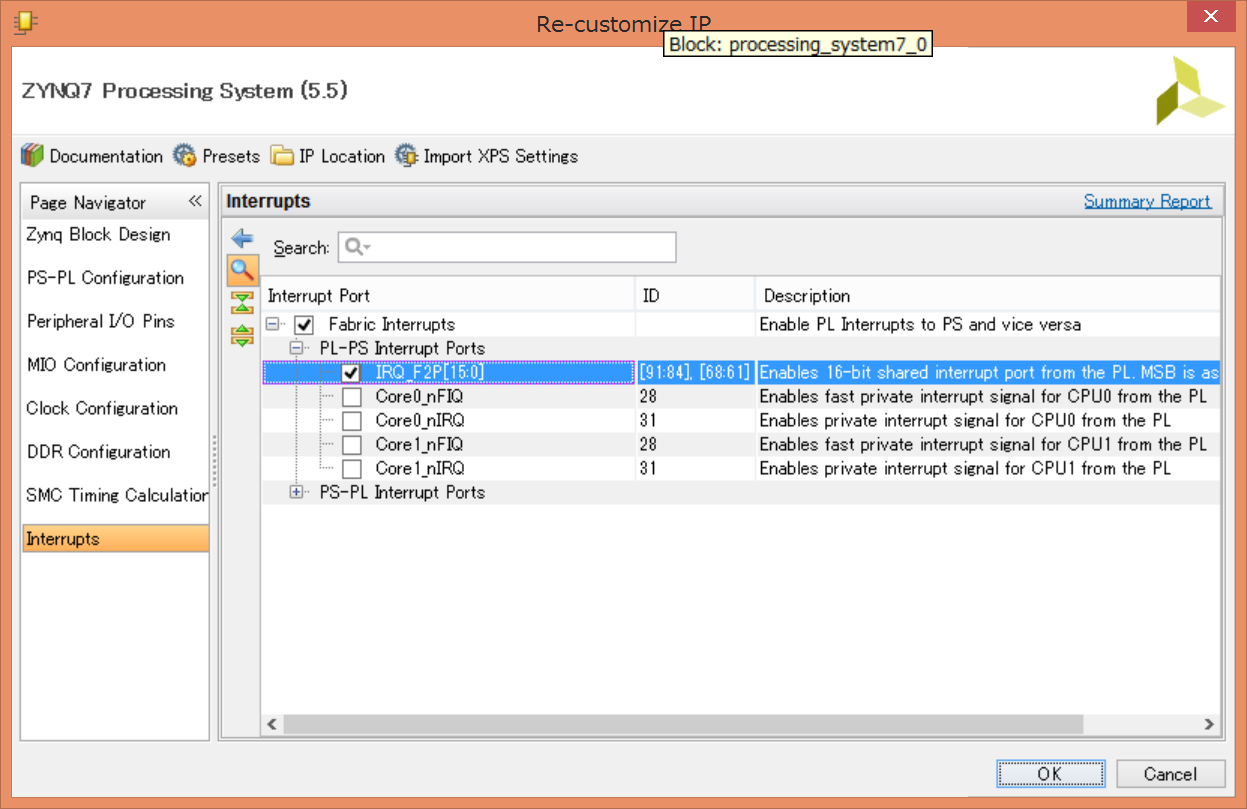
Task: Click 'Enables private interrupt signal for CPU0' description
Action: [x=965, y=421]
